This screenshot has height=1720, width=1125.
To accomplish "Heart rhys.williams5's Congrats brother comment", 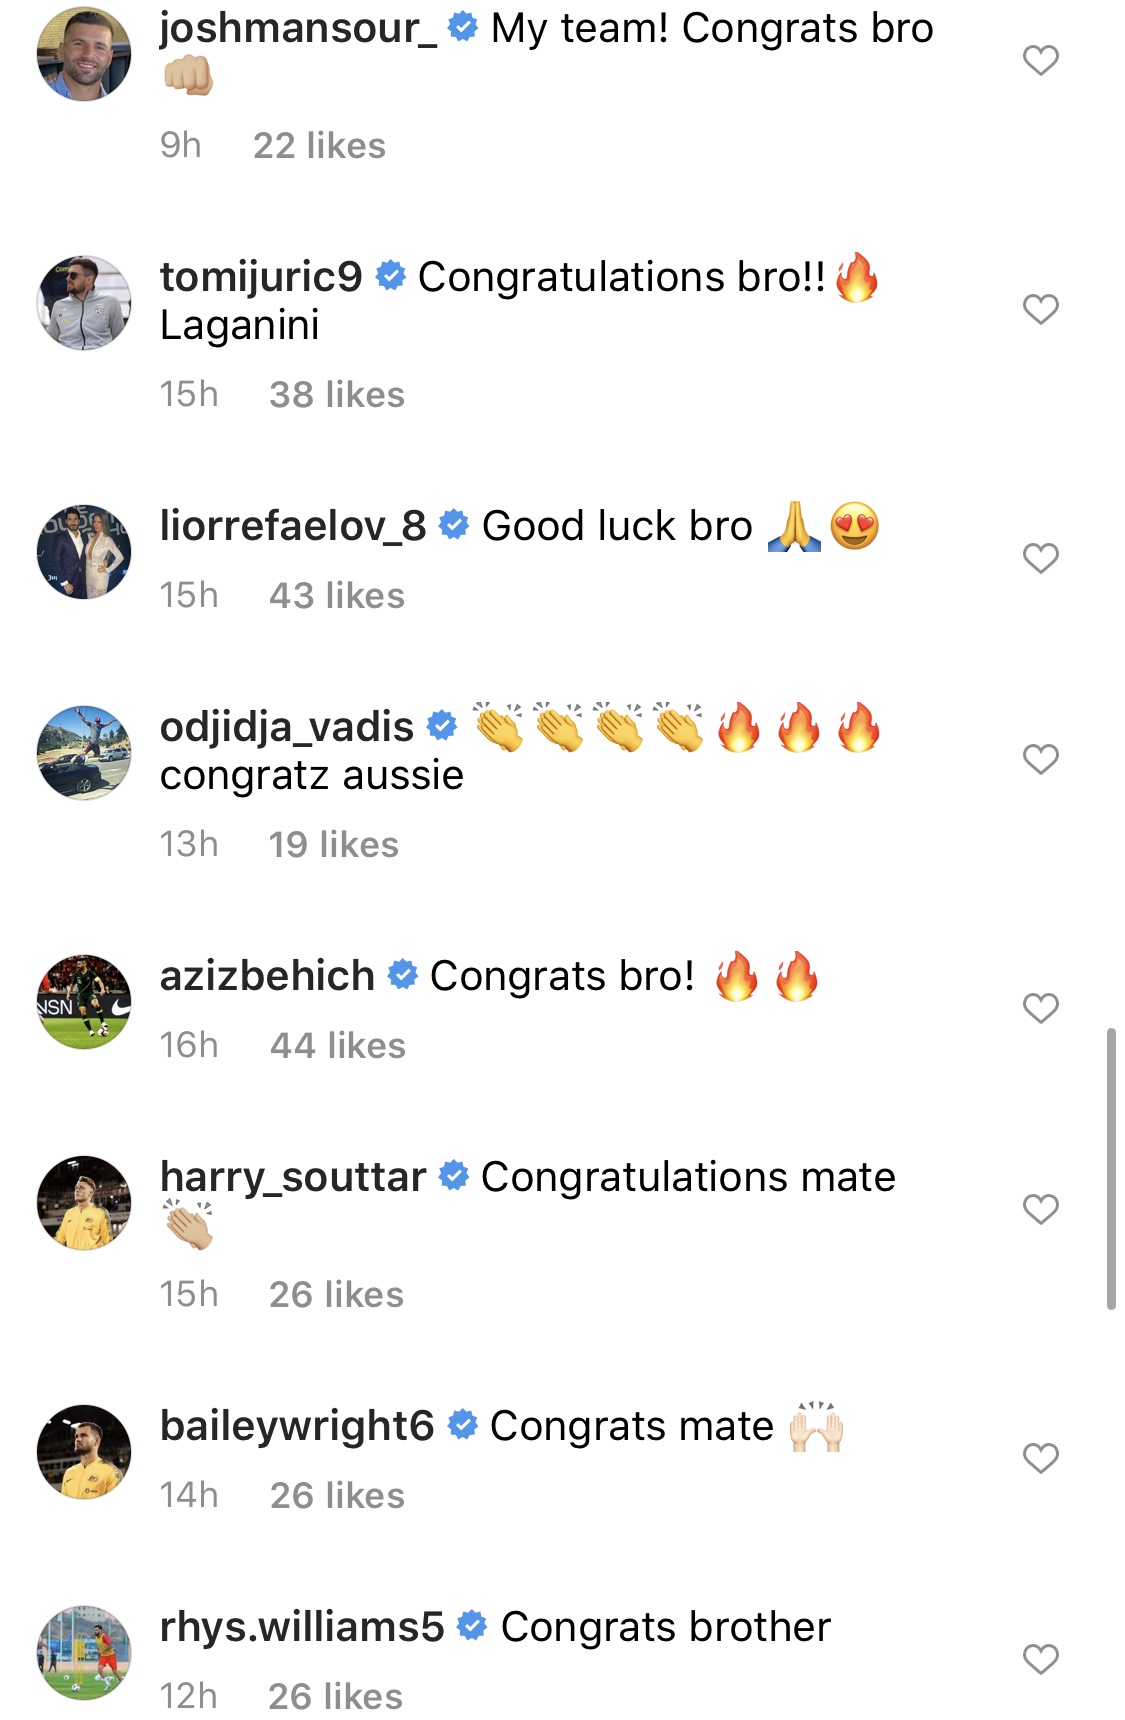I will pyautogui.click(x=1040, y=1659).
